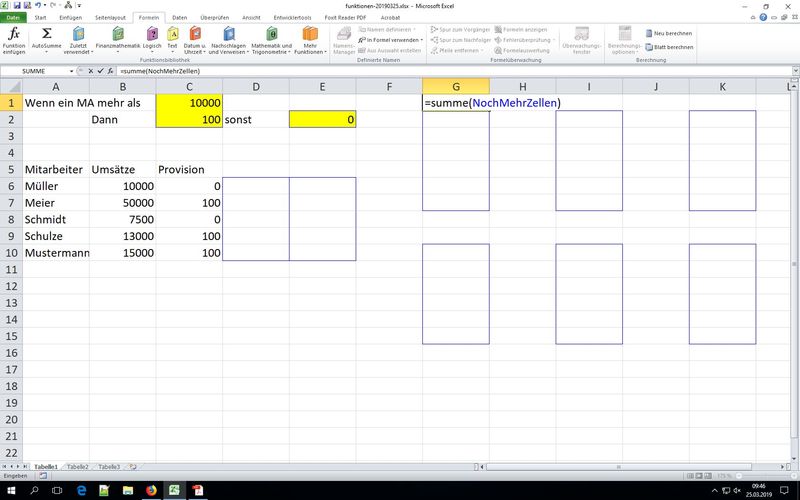Save the workbook from quick access toolbar
This screenshot has width=800, height=500.
click(17, 6)
